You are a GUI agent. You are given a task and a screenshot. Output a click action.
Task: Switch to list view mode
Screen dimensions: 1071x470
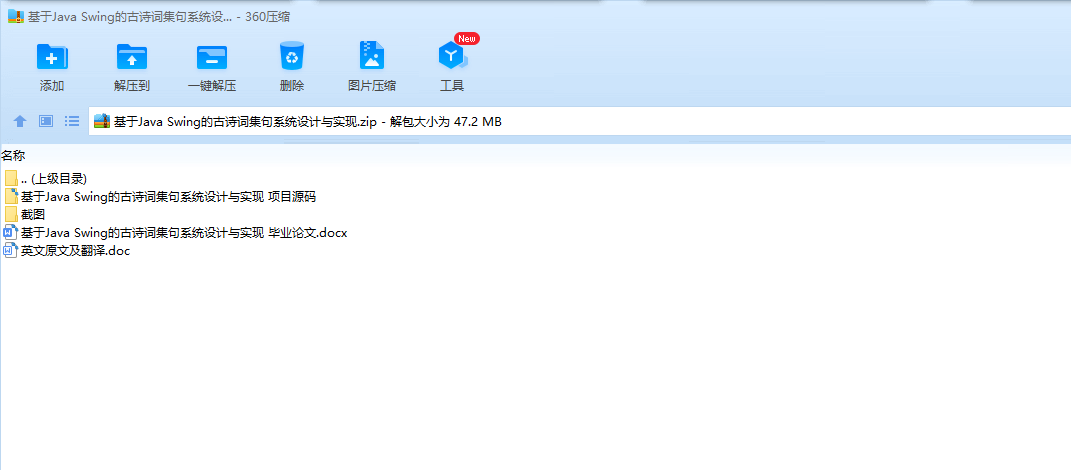click(x=72, y=122)
